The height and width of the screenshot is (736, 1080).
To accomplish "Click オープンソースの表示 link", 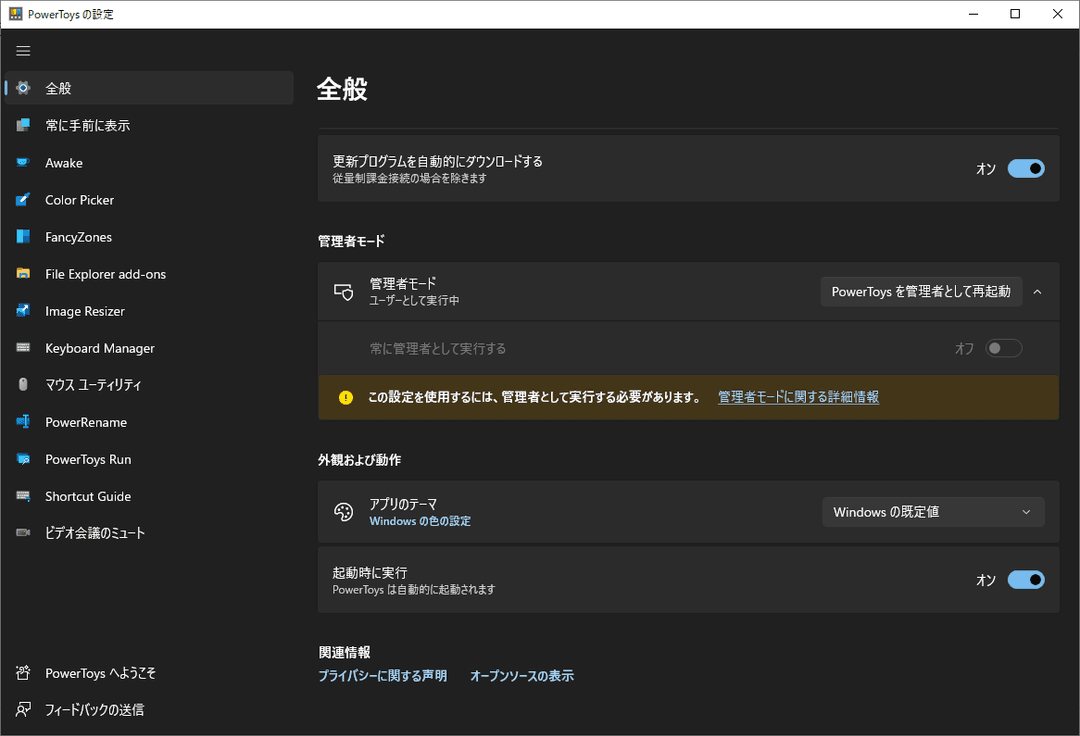I will 521,676.
